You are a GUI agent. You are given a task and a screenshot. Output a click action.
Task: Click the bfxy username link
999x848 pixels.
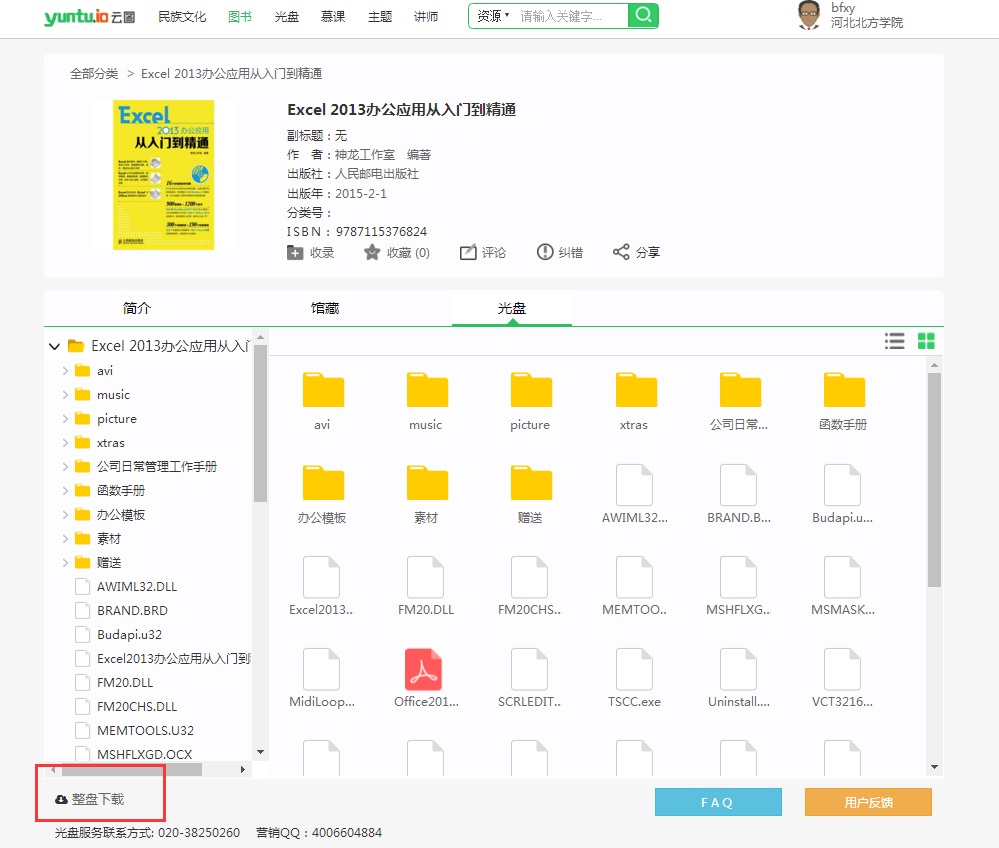point(843,8)
